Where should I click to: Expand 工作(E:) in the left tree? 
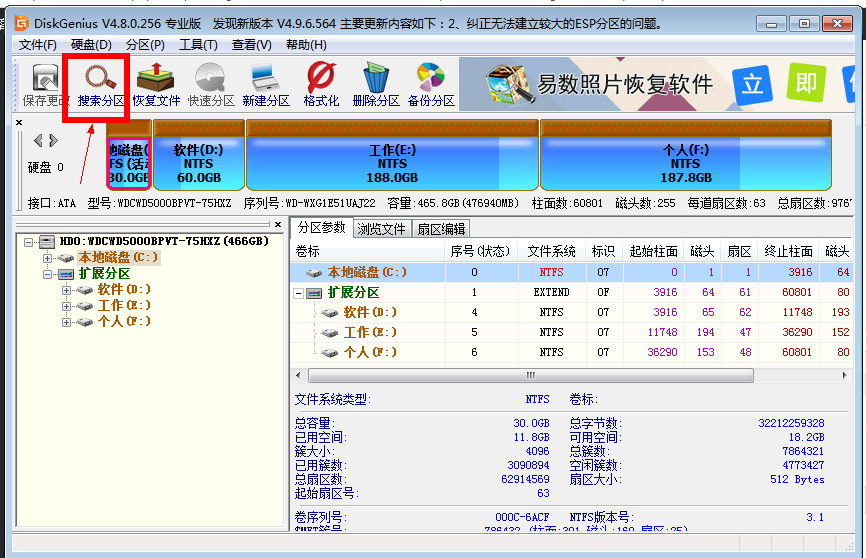tap(66, 306)
